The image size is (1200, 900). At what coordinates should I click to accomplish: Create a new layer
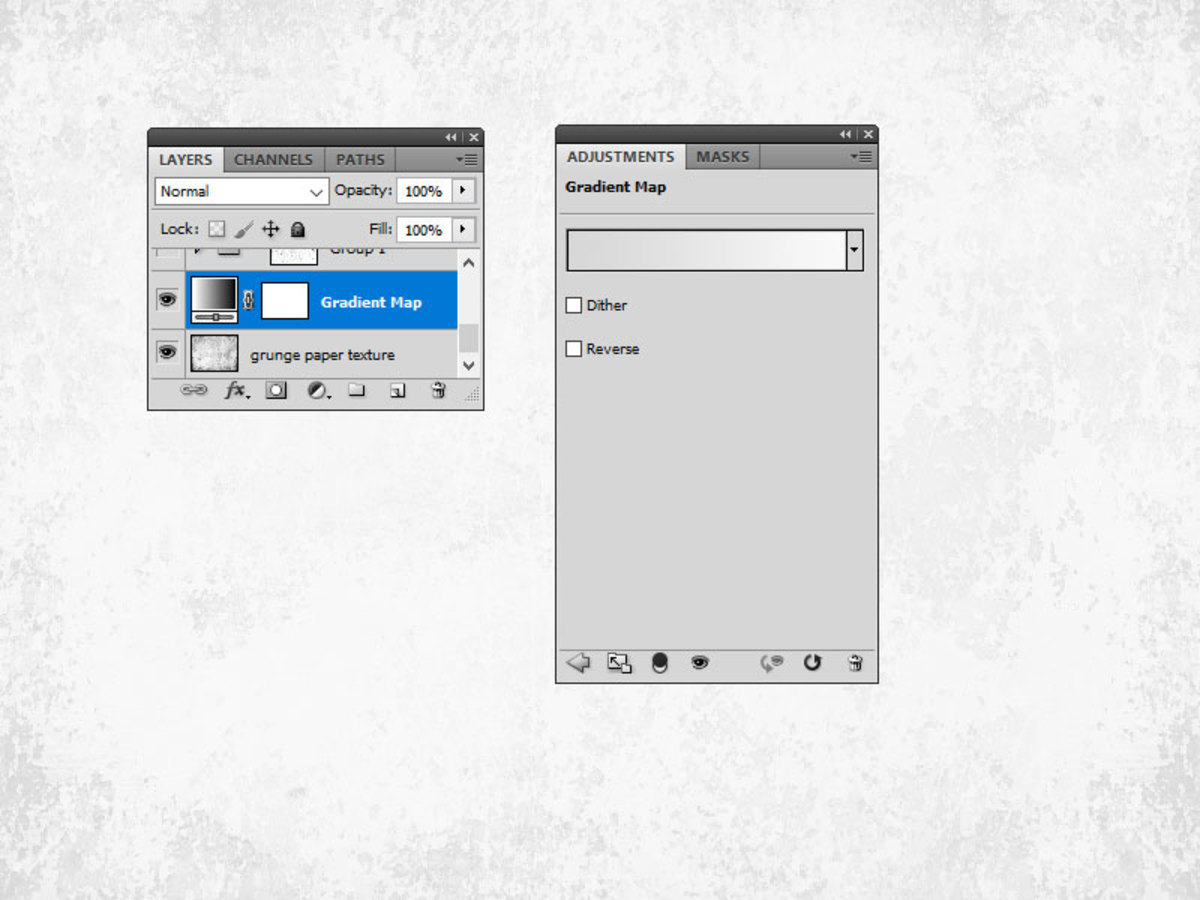pos(397,390)
